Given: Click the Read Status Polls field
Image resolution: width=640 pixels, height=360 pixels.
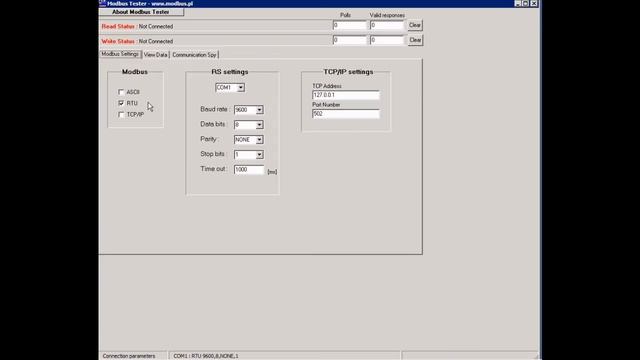Looking at the screenshot, I should 349,25.
